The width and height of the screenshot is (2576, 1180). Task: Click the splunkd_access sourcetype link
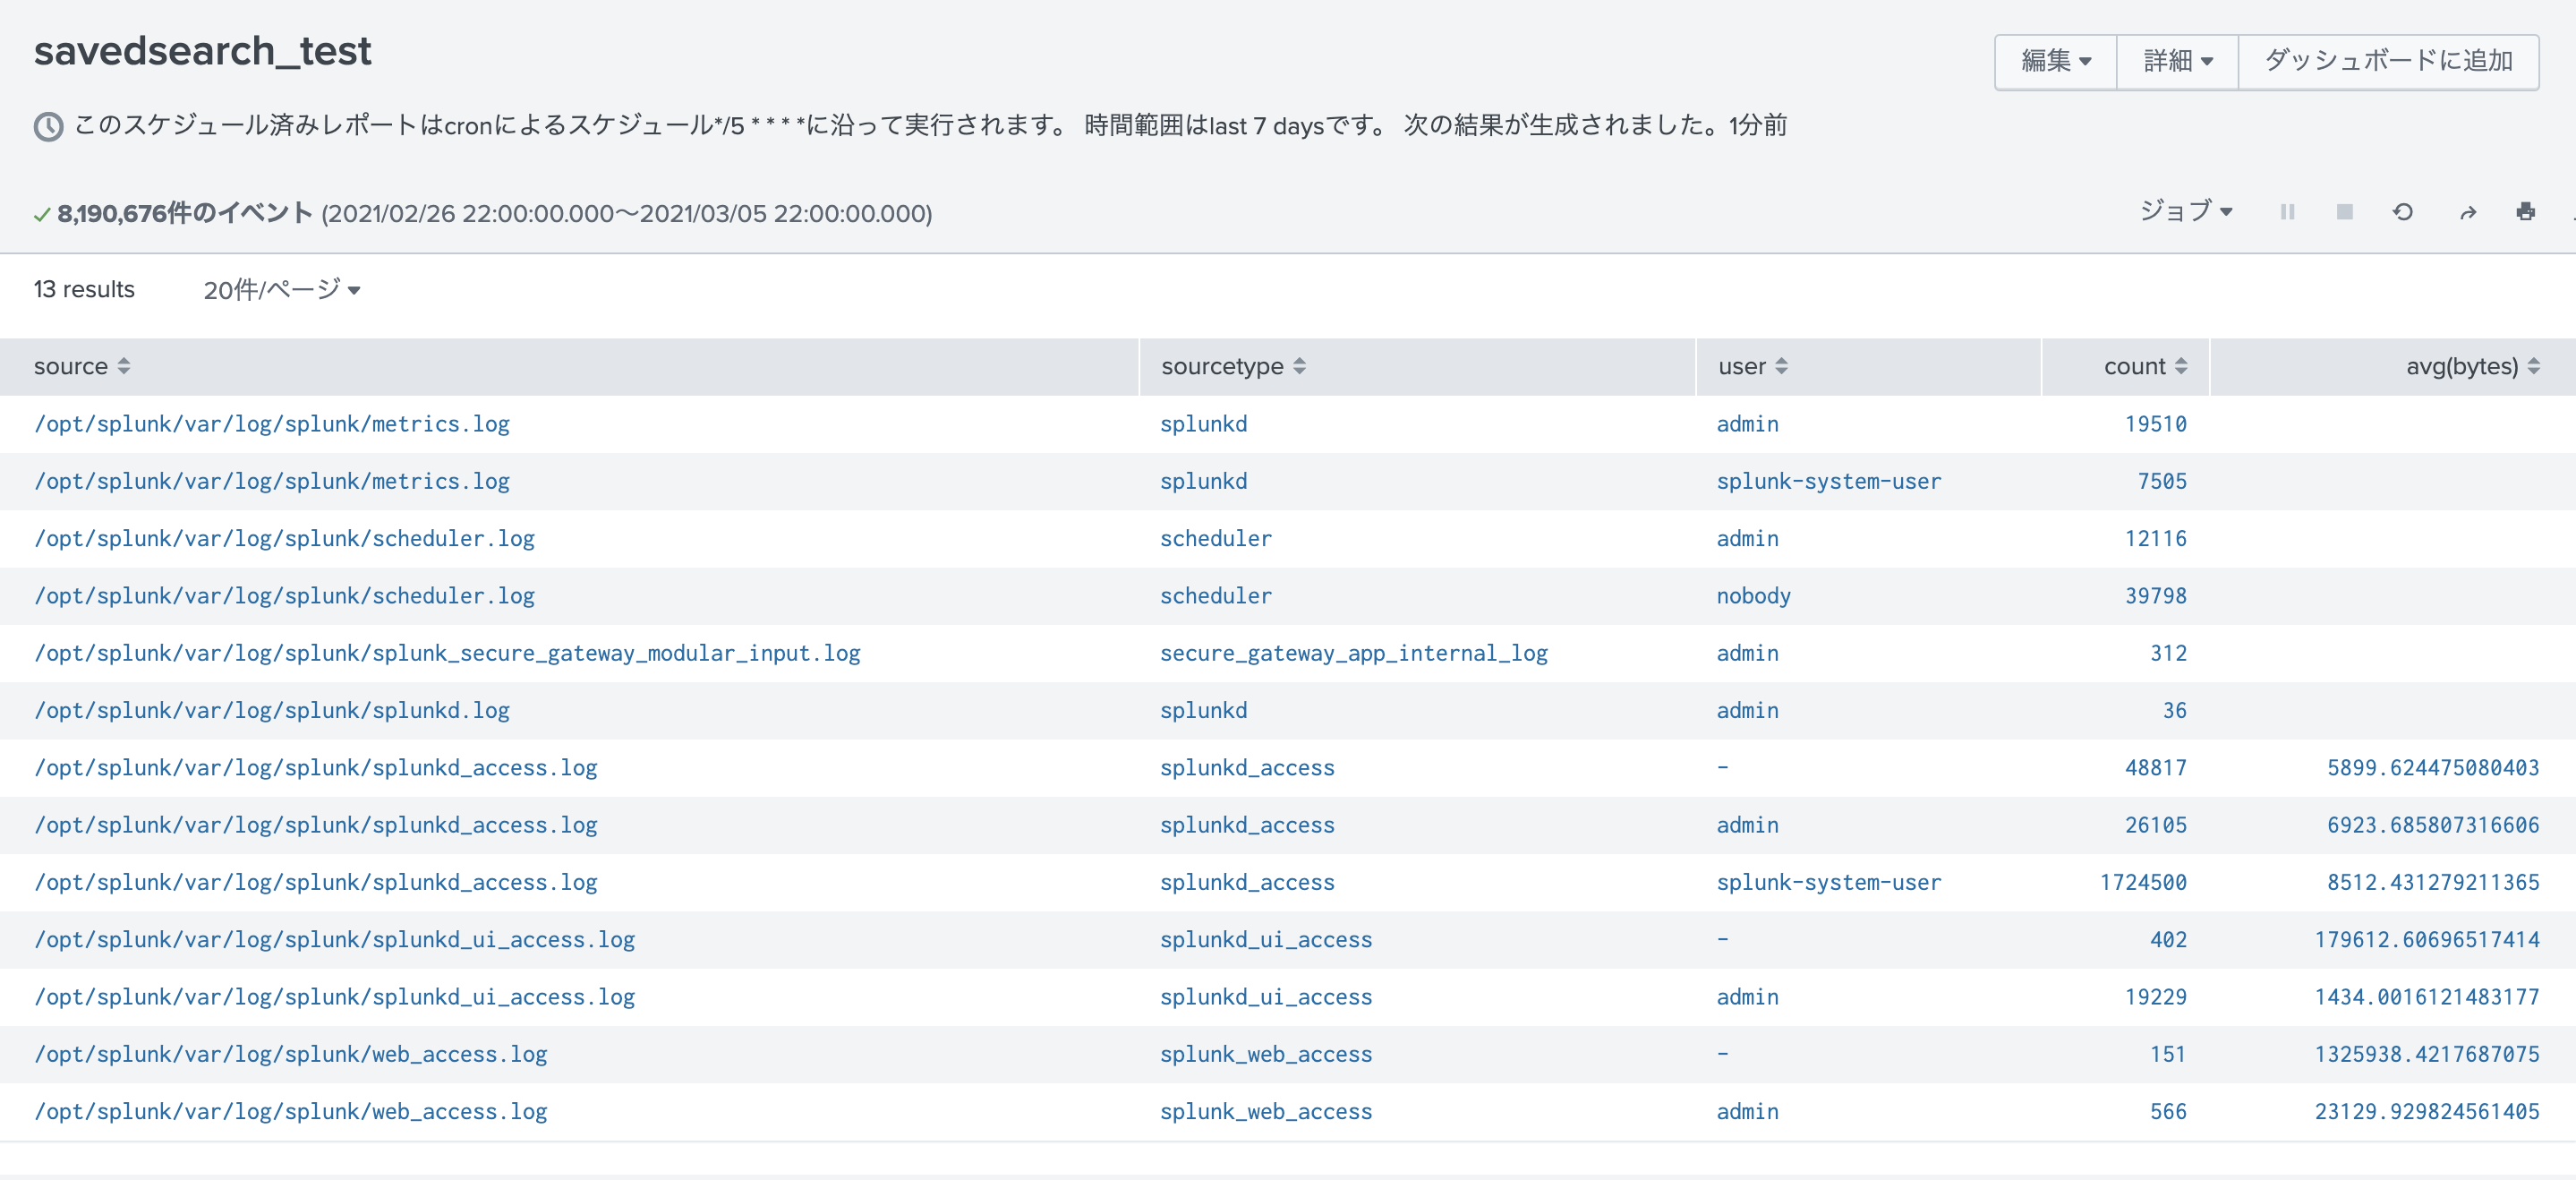1246,767
